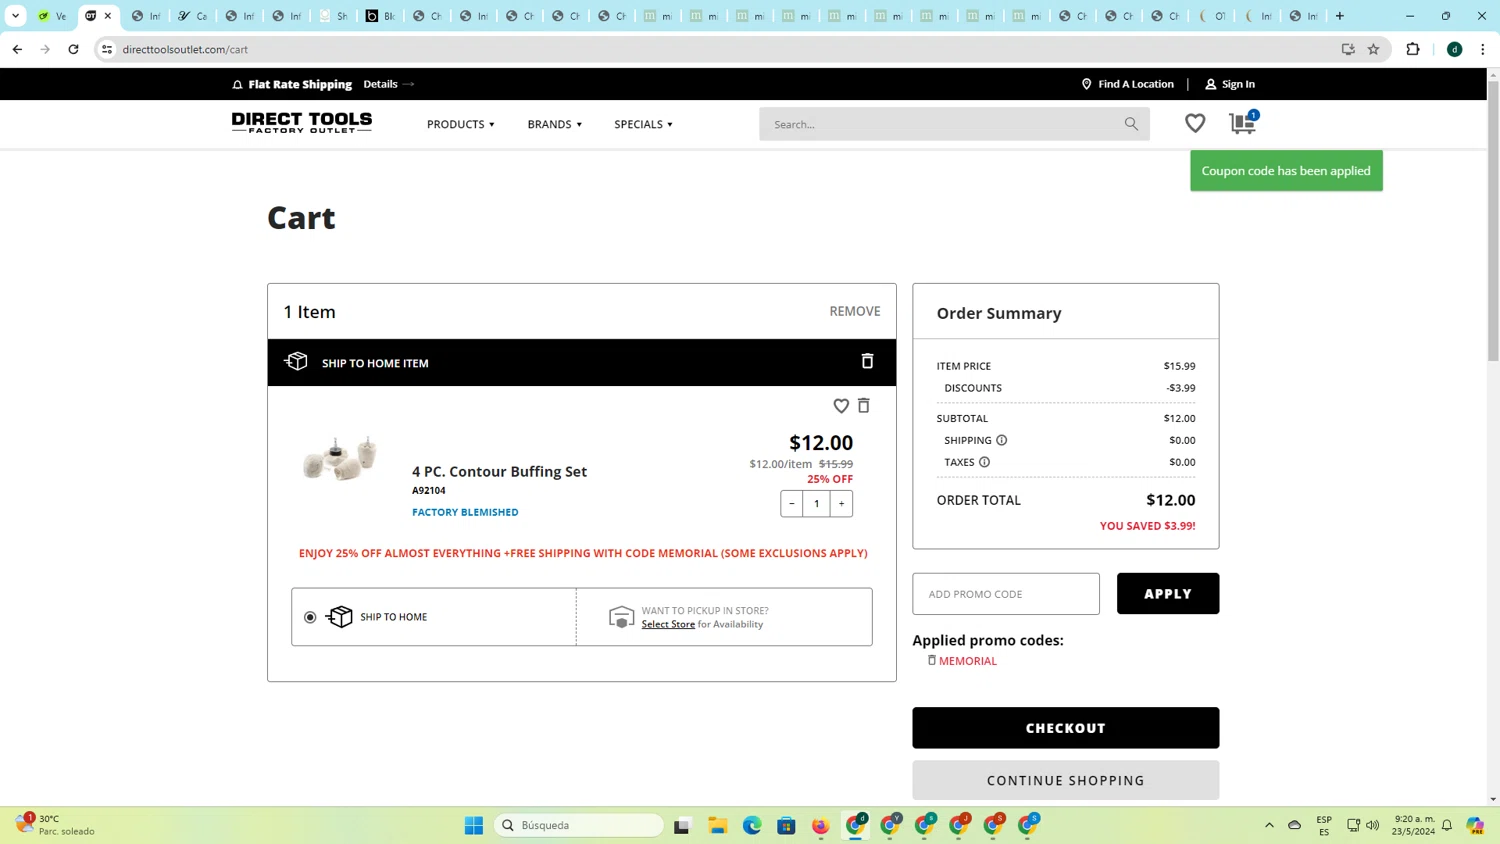Screen dimensions: 1500x844
Task: Click the Remove link in the cart header
Action: 855,311
